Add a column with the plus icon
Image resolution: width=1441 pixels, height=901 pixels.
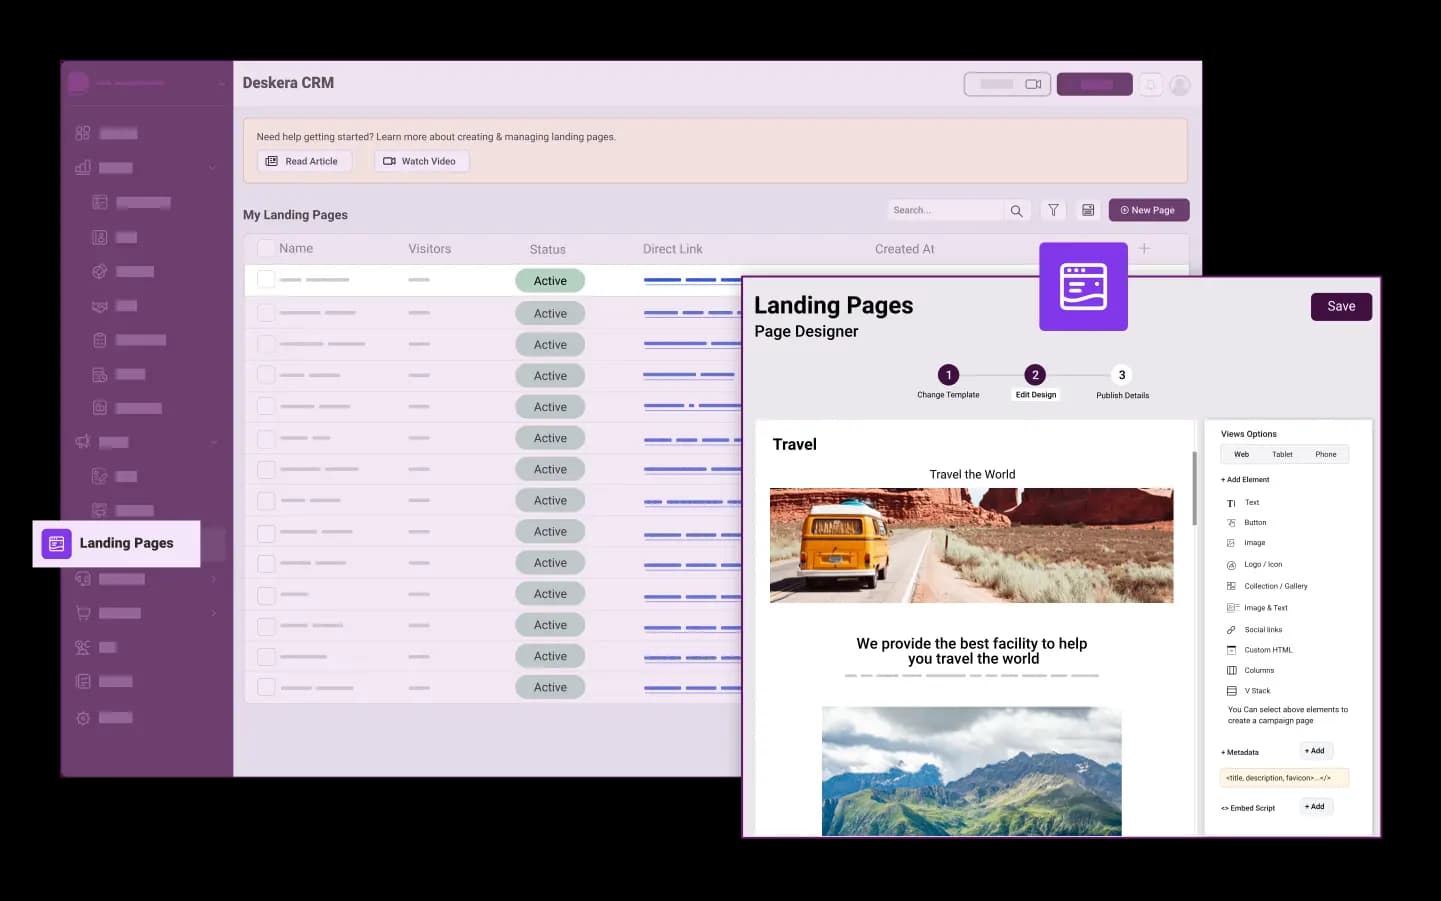(1144, 248)
